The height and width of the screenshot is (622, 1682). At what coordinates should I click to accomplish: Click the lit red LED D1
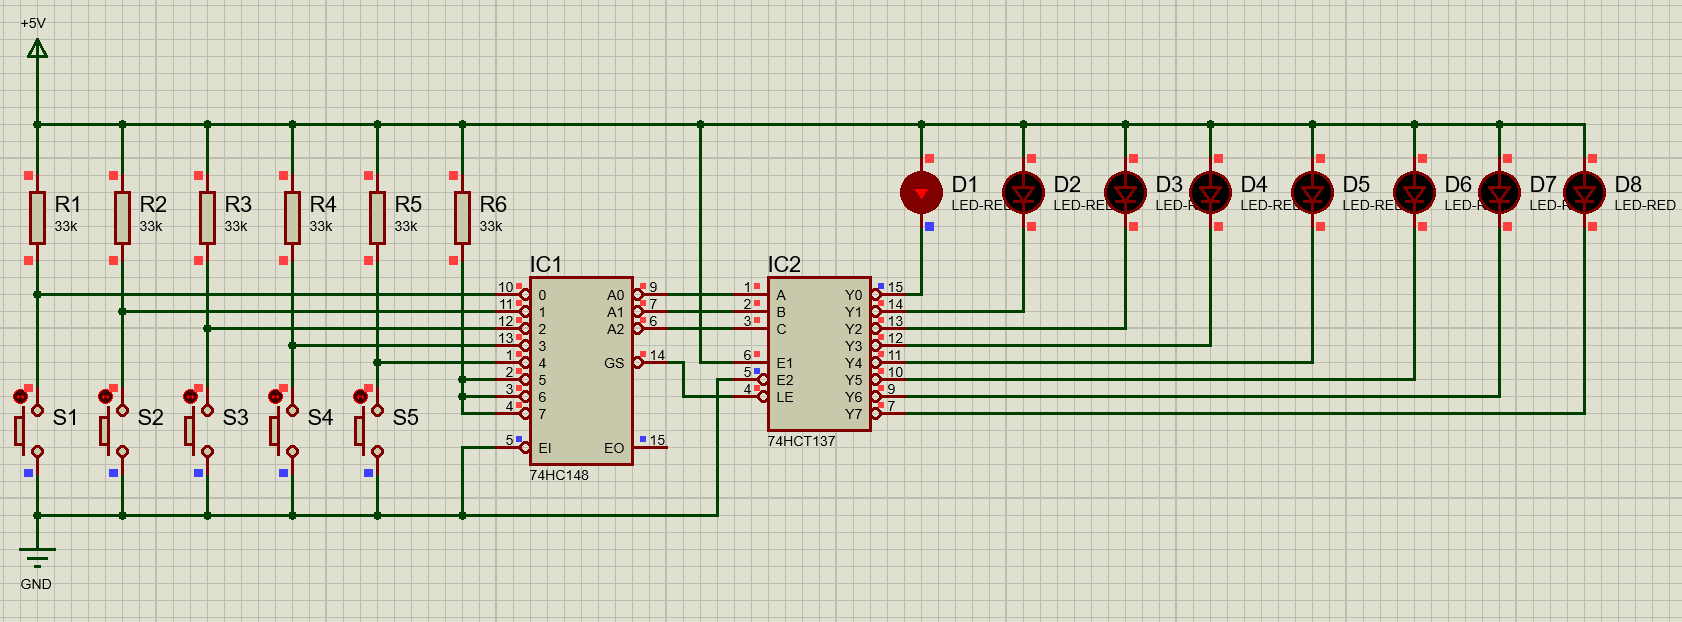point(921,192)
